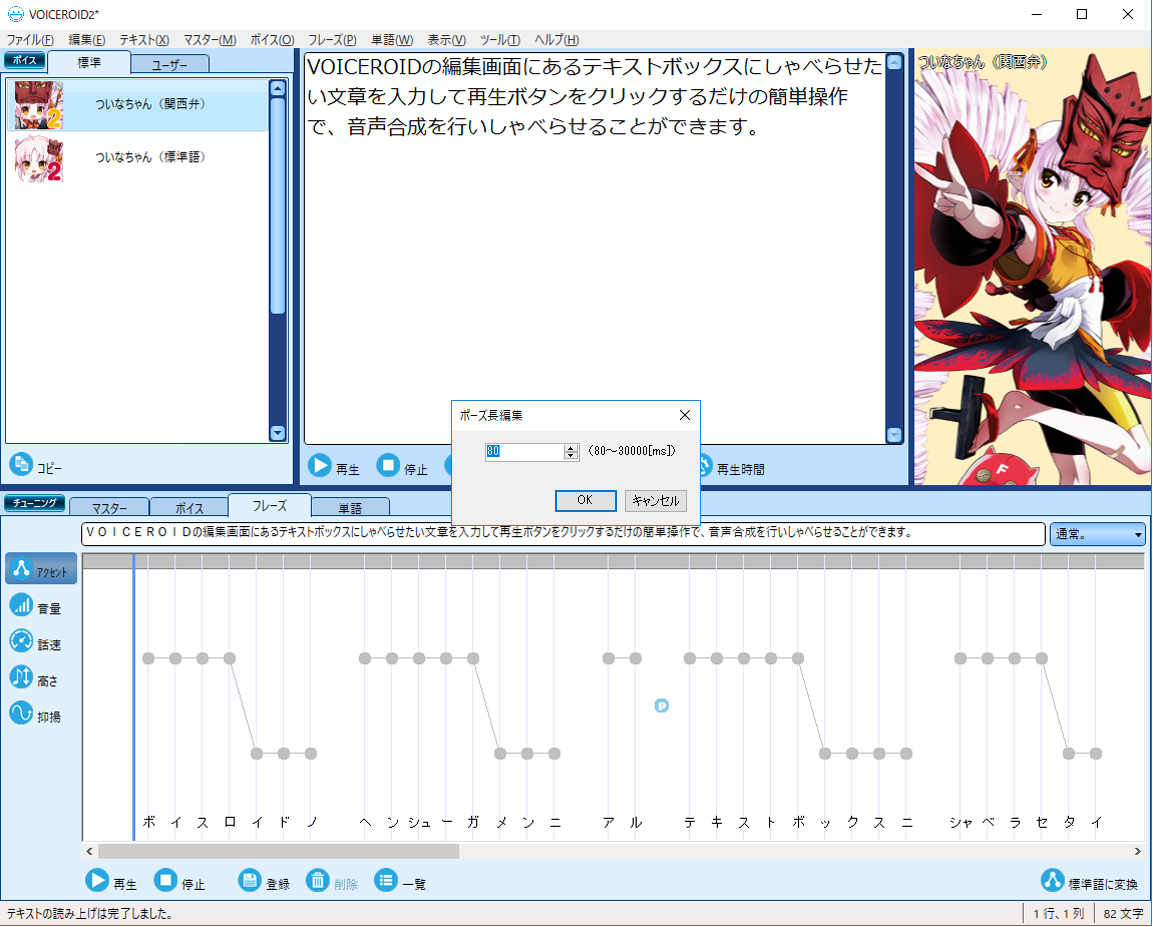Open the ツール(T) menu
This screenshot has width=1153, height=927.
[500, 40]
